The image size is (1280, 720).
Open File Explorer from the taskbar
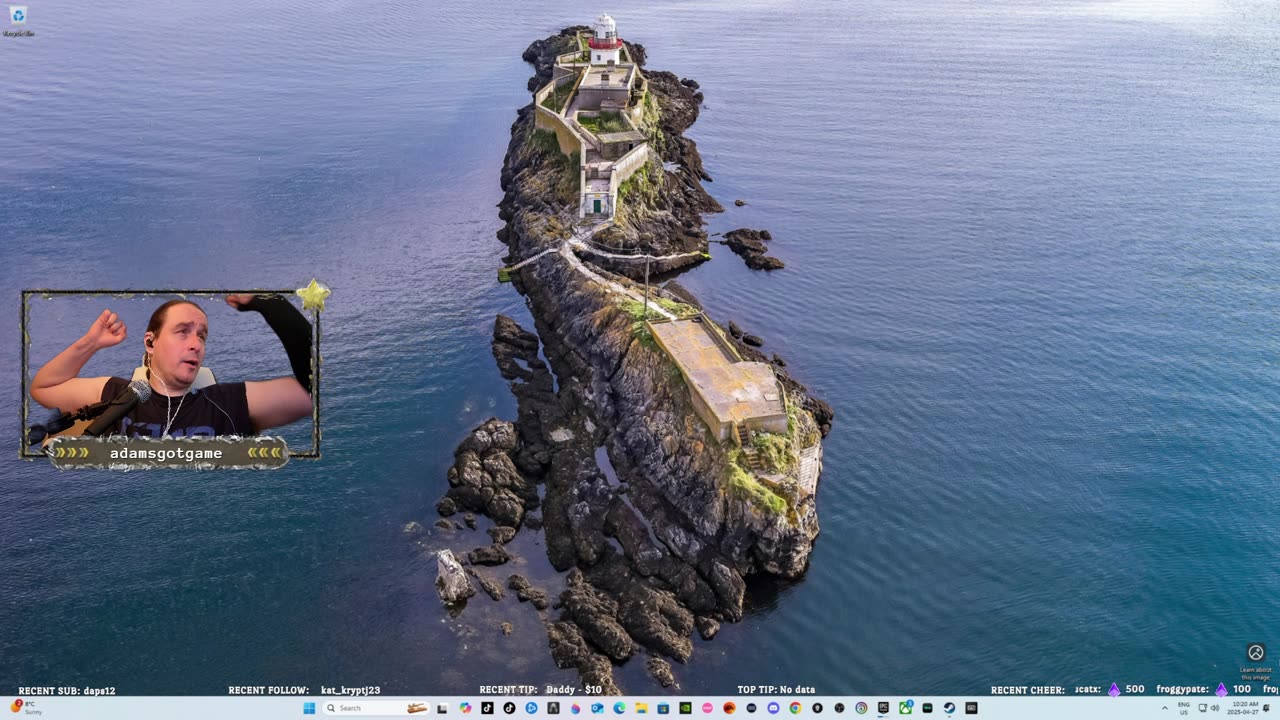point(641,708)
